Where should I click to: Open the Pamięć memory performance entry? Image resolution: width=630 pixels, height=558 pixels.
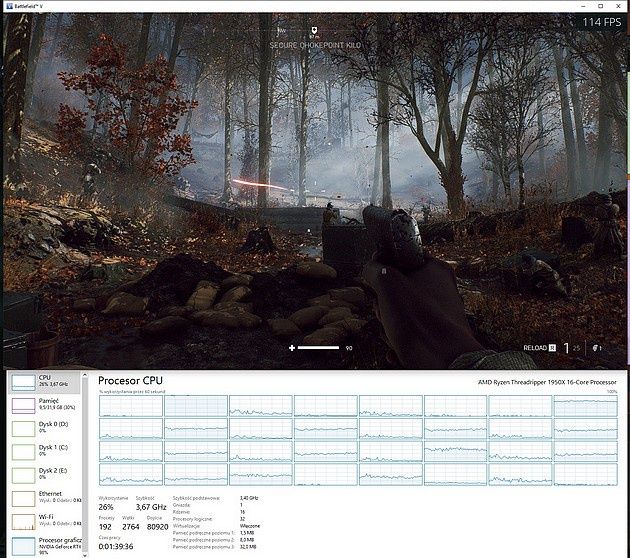pos(44,405)
